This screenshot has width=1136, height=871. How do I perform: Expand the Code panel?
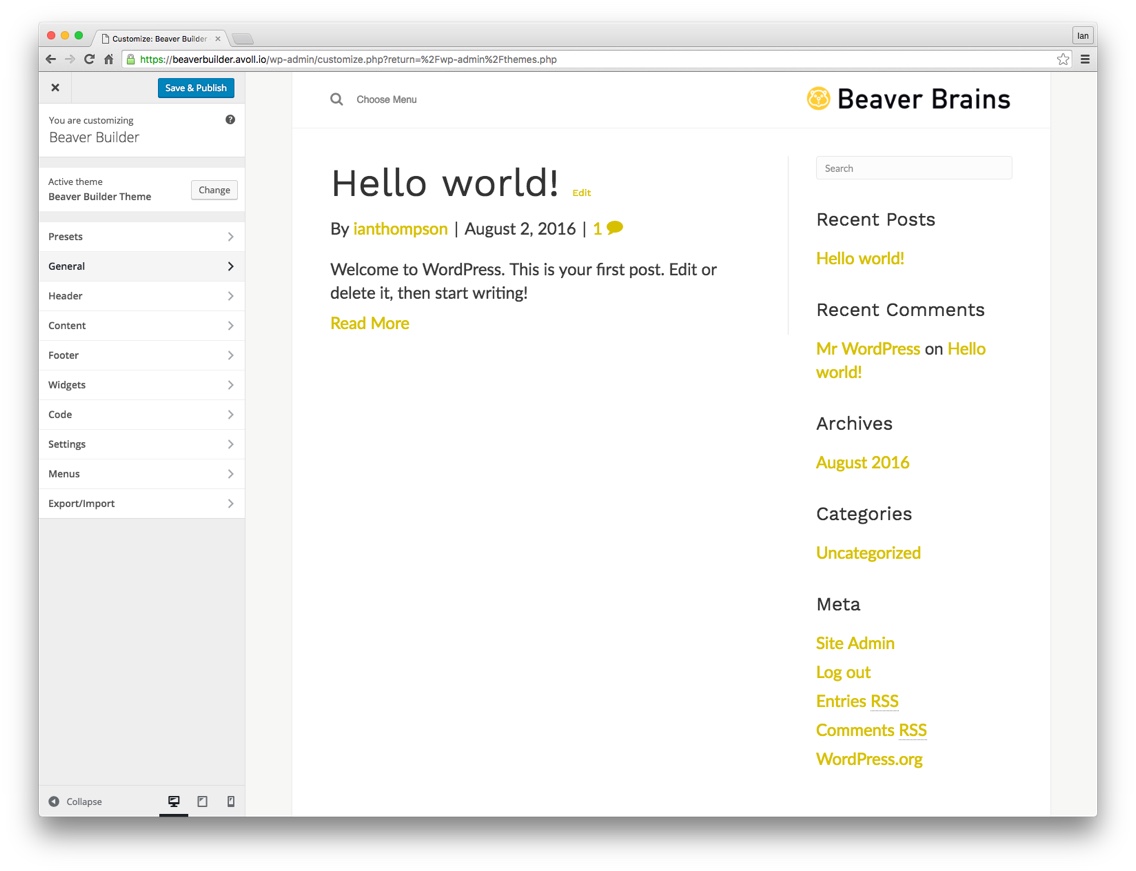[x=142, y=415]
